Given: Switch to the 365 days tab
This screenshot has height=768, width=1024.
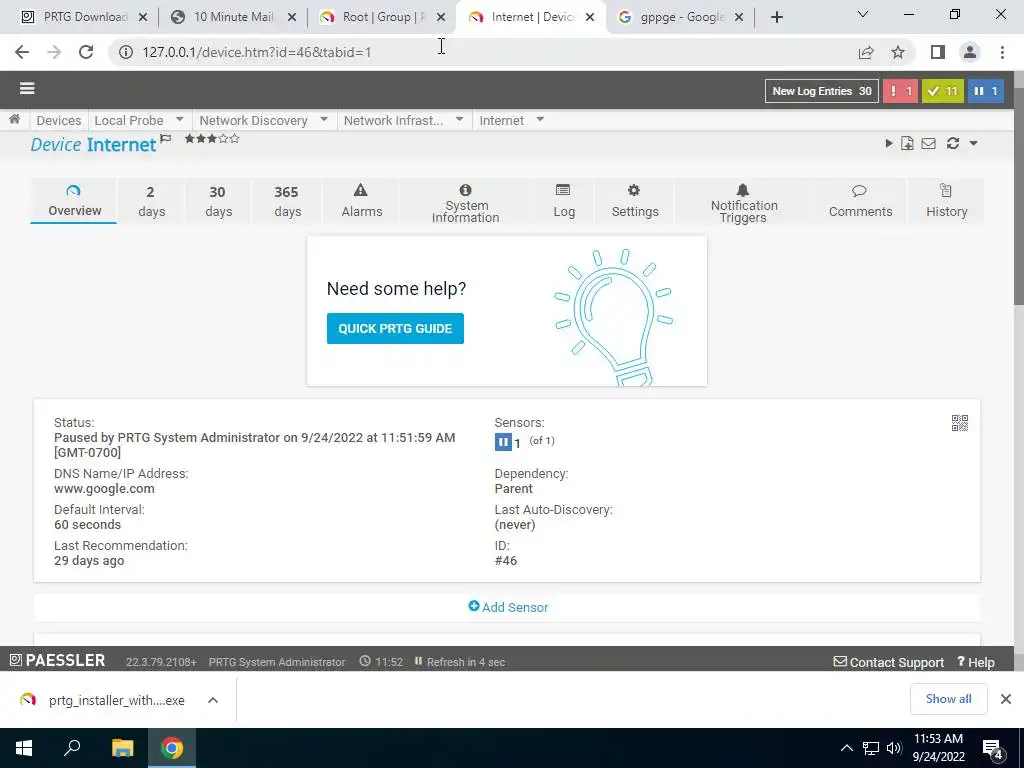Looking at the screenshot, I should 287,200.
